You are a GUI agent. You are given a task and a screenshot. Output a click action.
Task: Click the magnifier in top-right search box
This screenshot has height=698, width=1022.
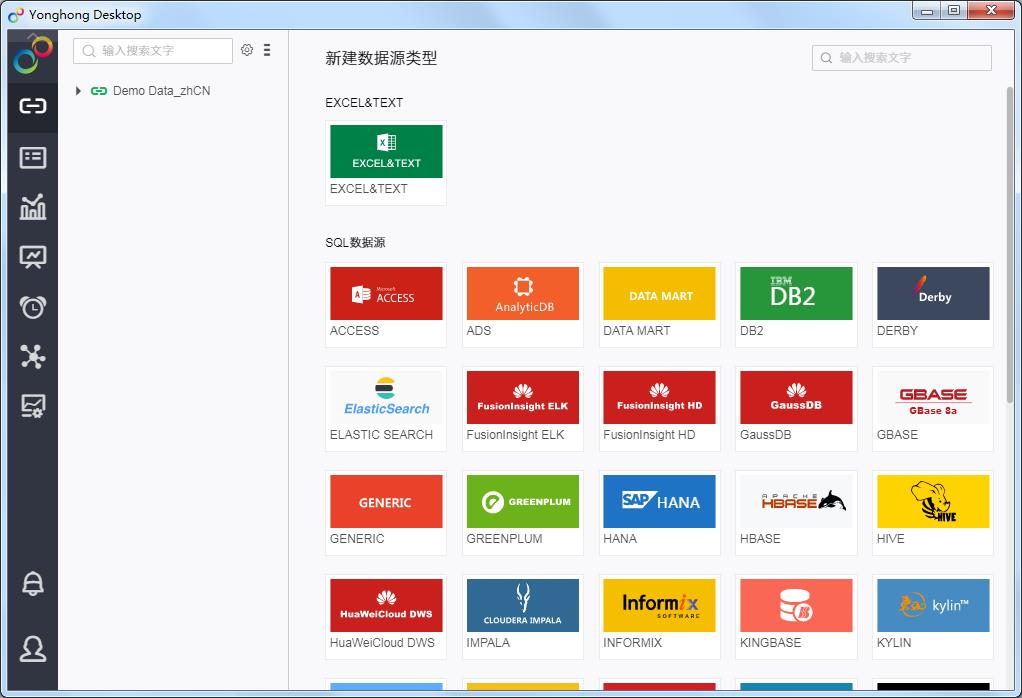(826, 58)
